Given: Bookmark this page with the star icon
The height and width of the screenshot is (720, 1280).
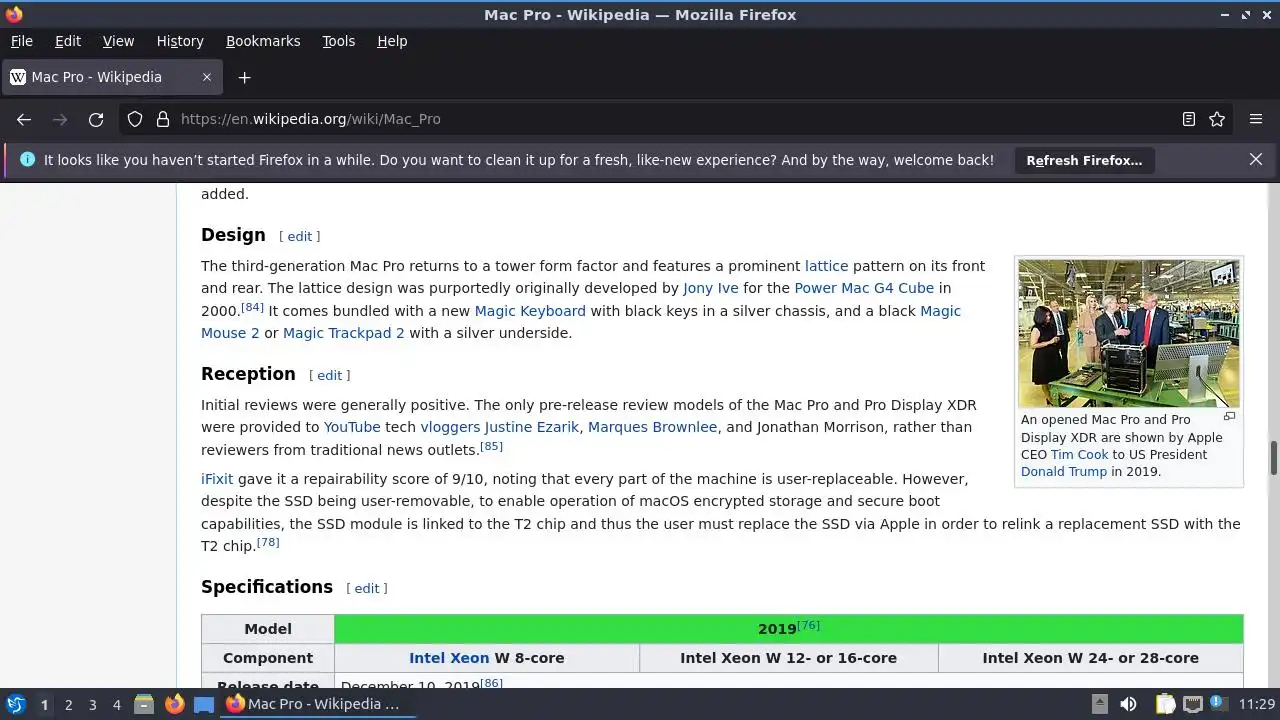Looking at the screenshot, I should (1217, 119).
